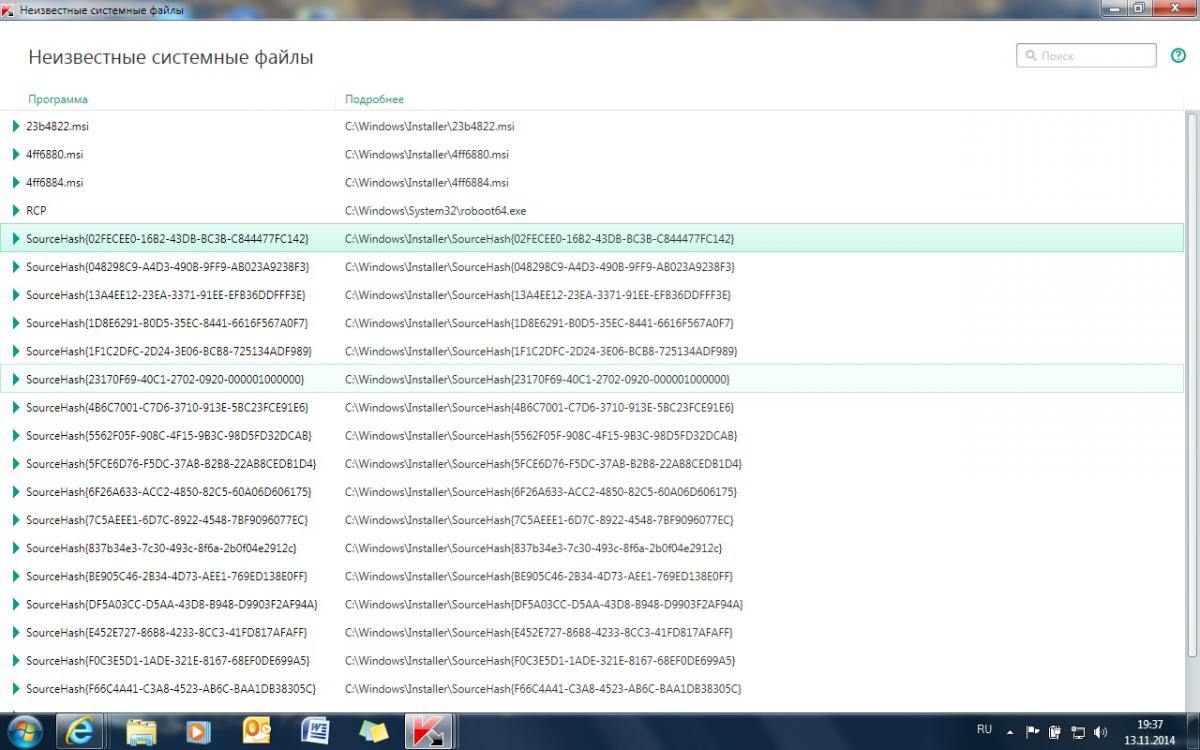Open Outlook from the taskbar

tap(257, 731)
